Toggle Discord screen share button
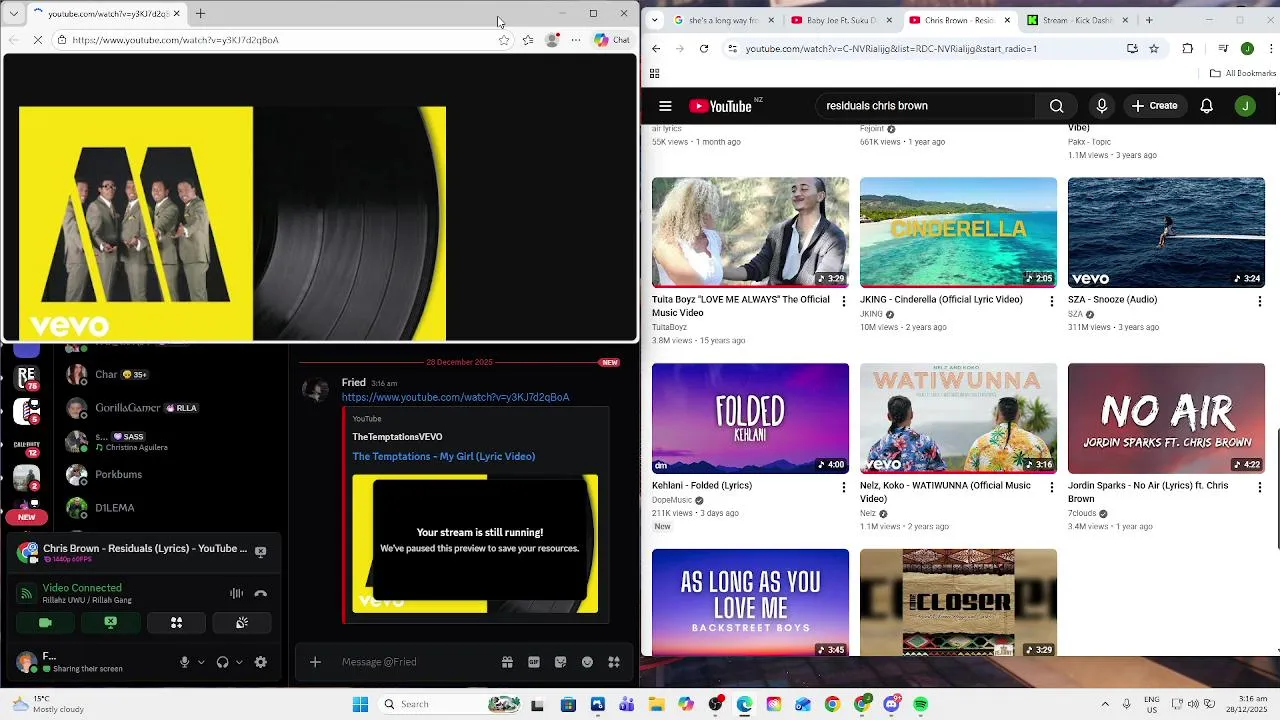Screen dimensions: 1280x720 (x=111, y=622)
